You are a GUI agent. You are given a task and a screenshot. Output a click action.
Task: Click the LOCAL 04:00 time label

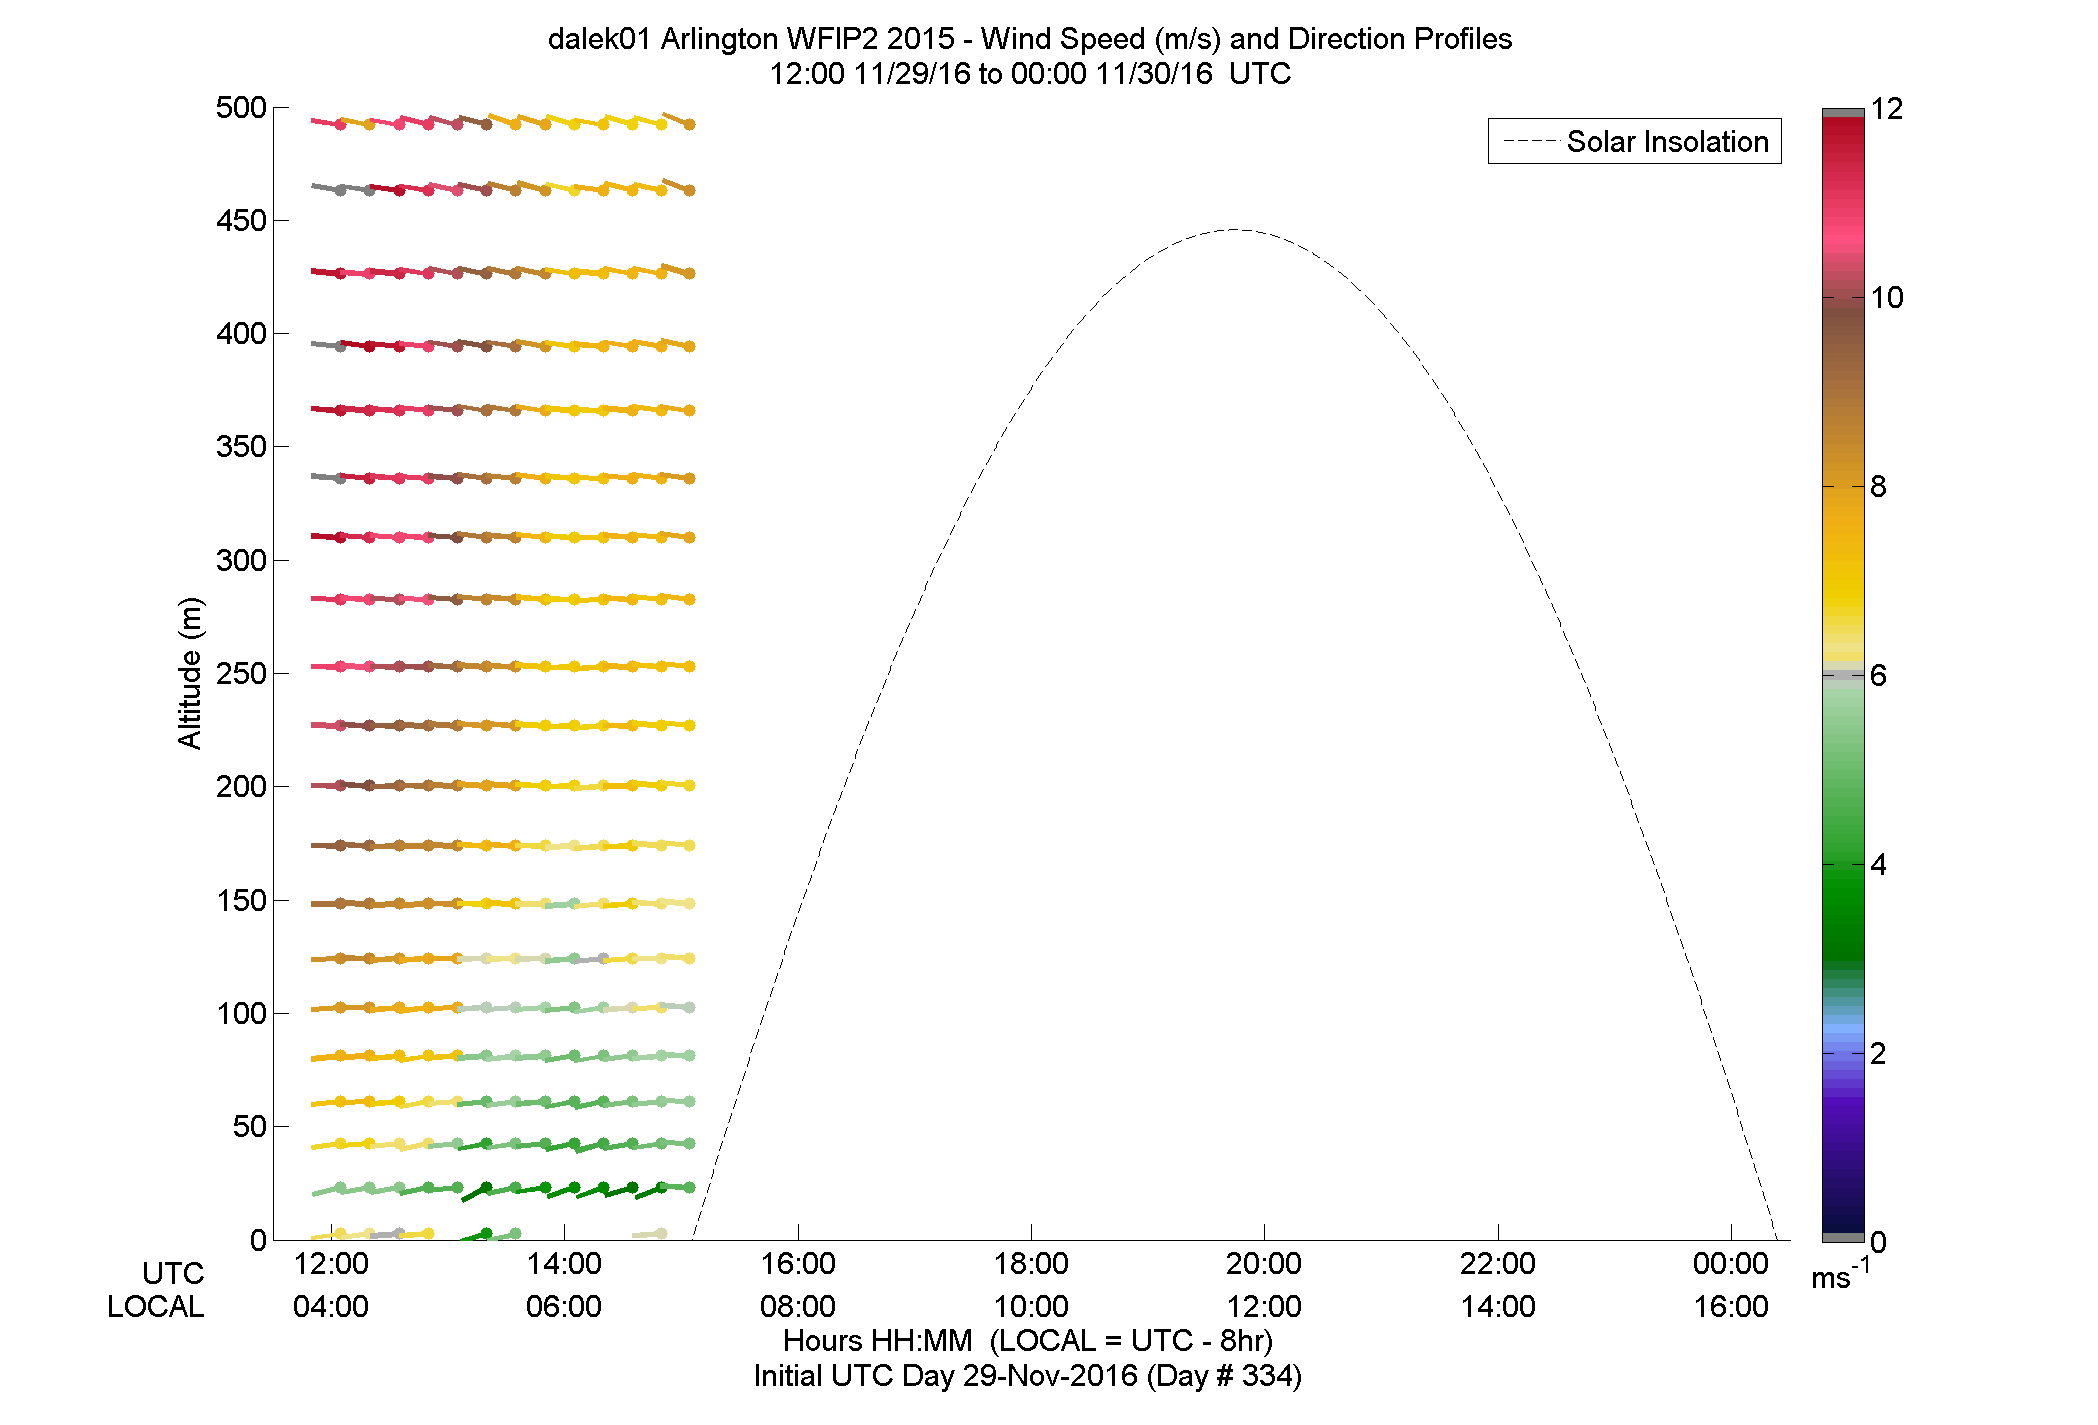click(x=331, y=1307)
